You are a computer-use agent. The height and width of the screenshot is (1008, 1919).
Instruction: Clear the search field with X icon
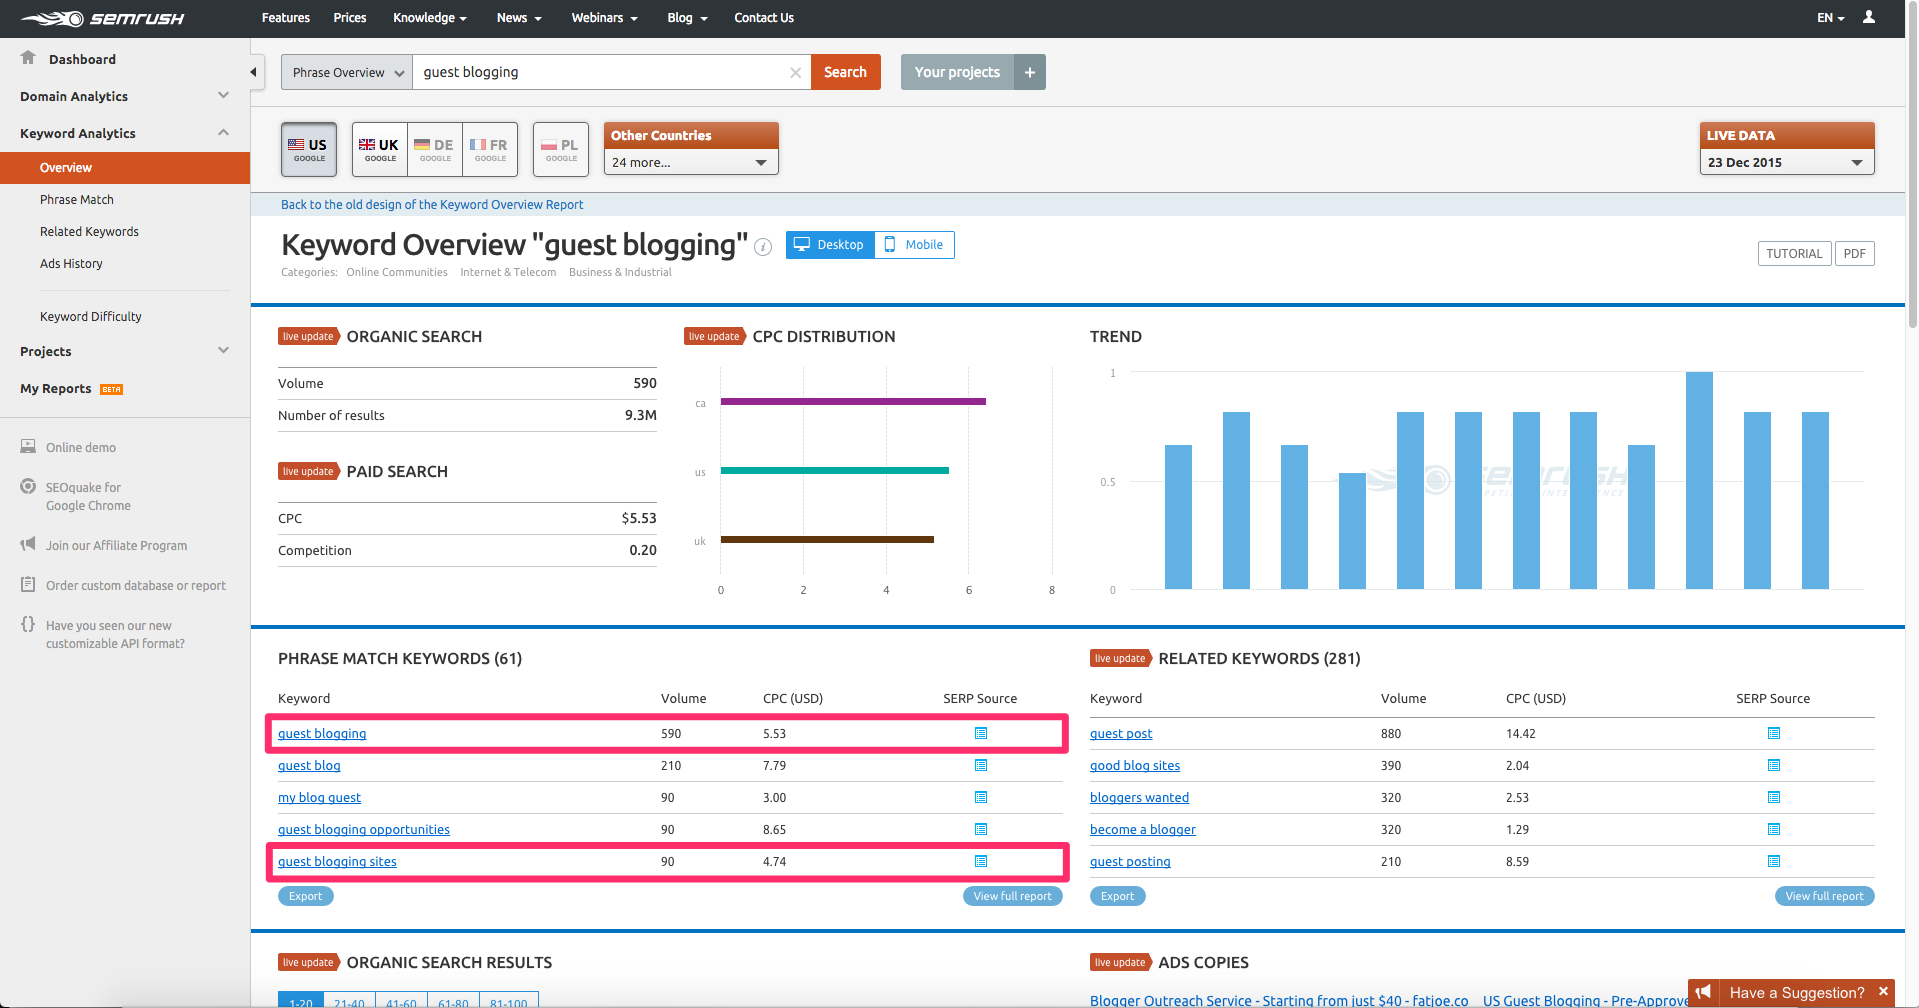[x=795, y=72]
